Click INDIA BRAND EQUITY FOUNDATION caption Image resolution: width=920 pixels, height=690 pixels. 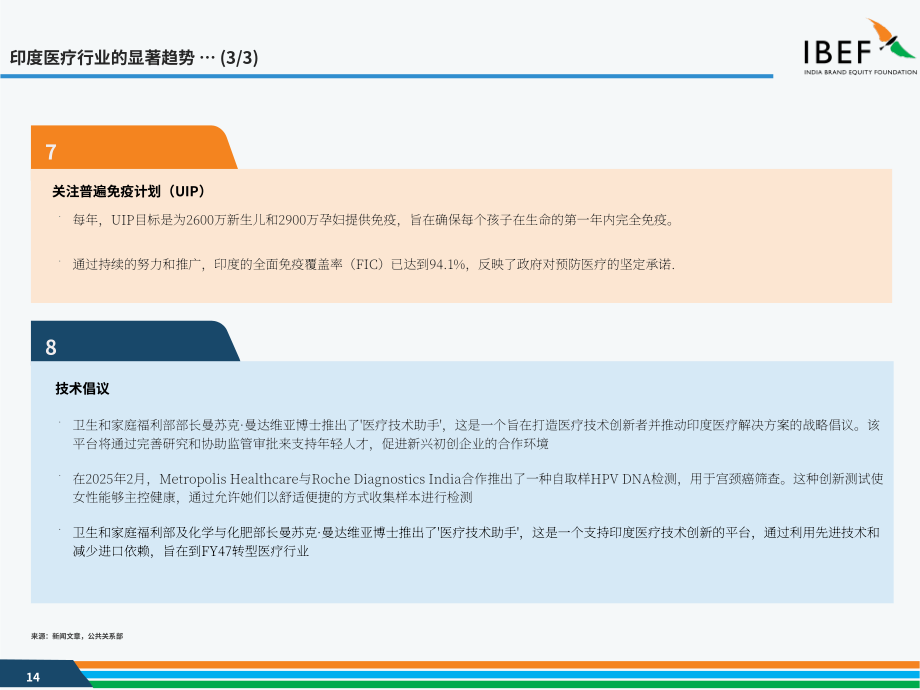pyautogui.click(x=860, y=72)
